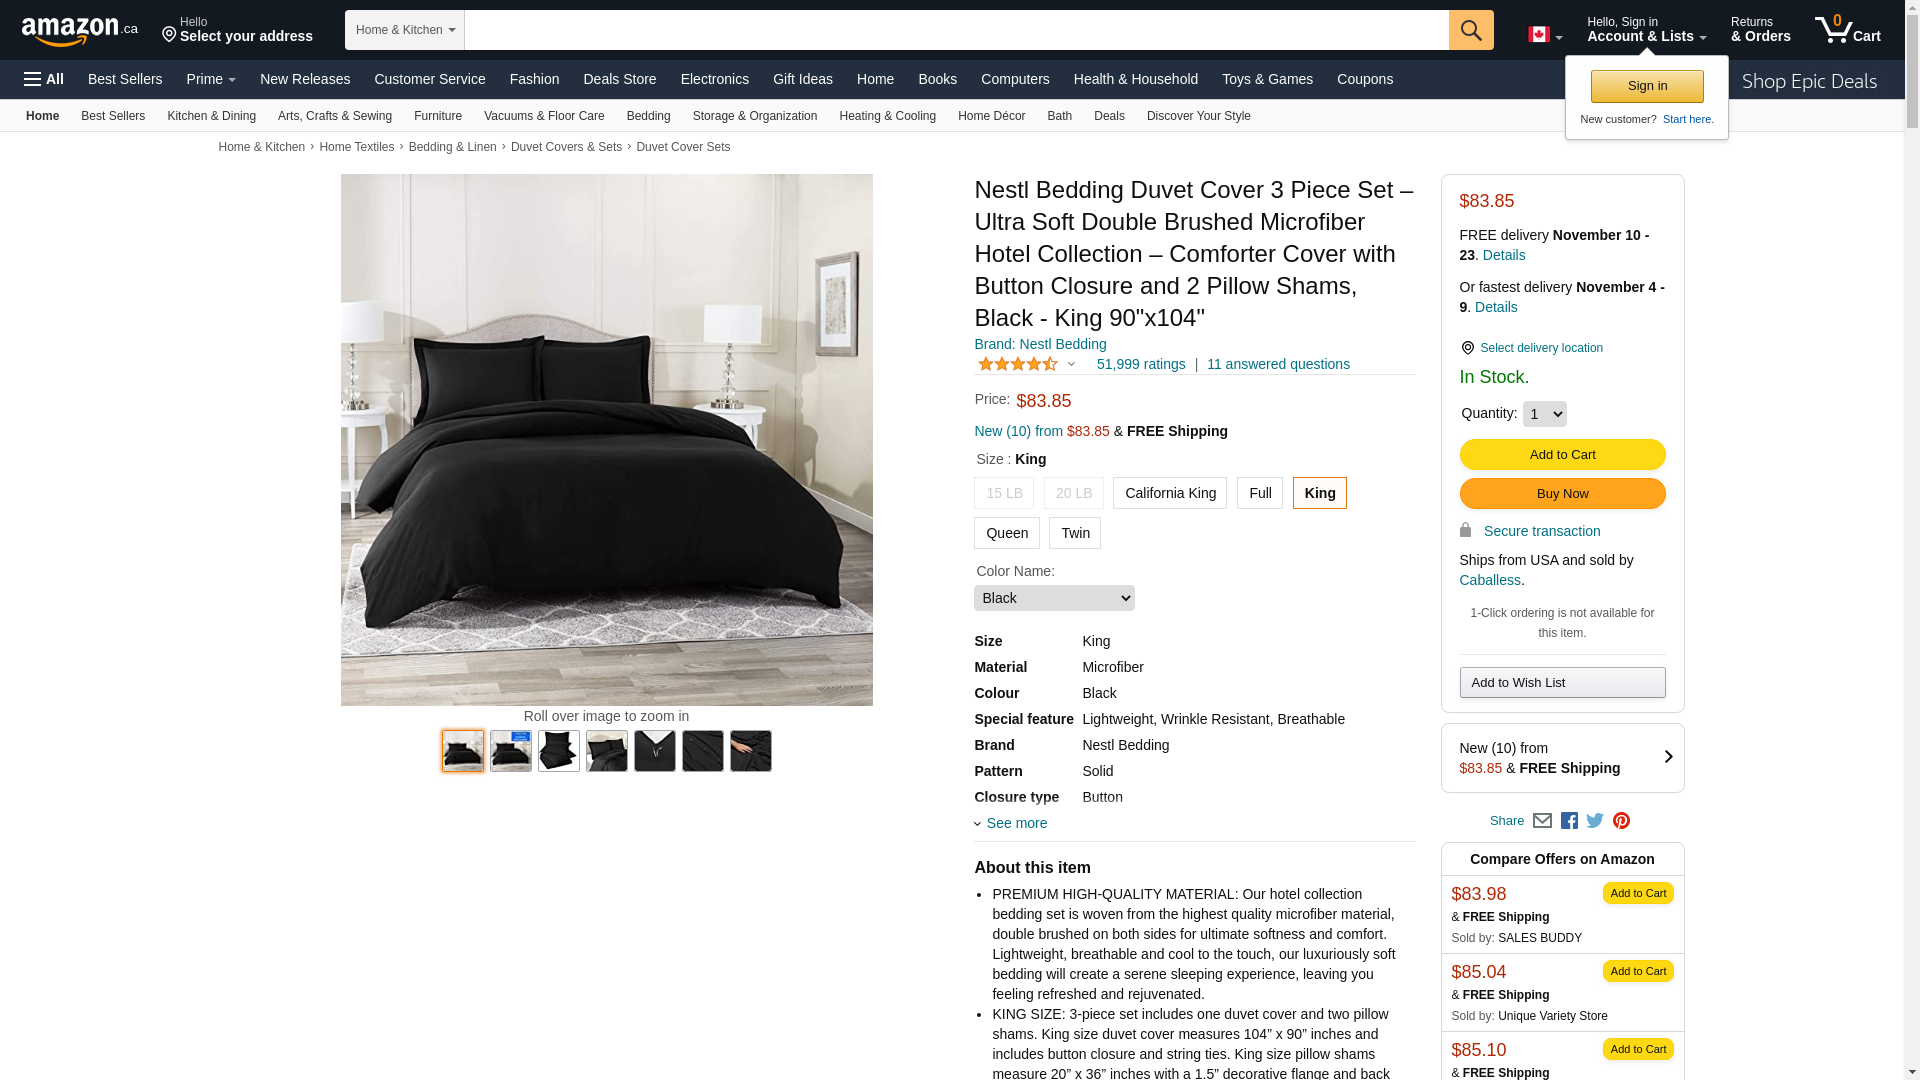Select the Queen size option
Screen dimensions: 1920x1080
[1007, 533]
